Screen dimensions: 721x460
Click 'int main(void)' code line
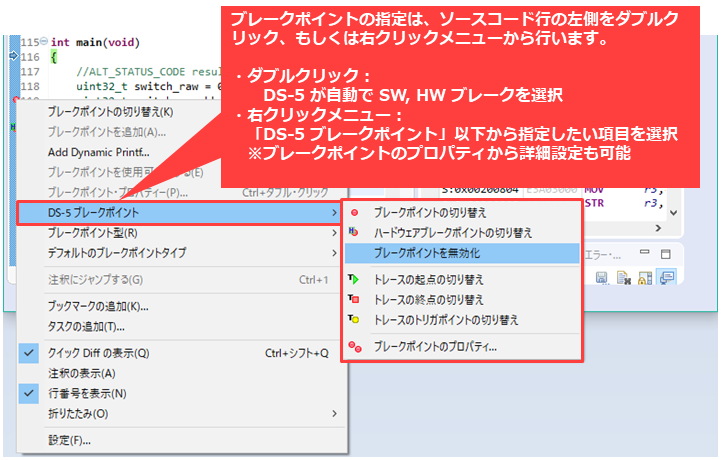pyautogui.click(x=95, y=42)
